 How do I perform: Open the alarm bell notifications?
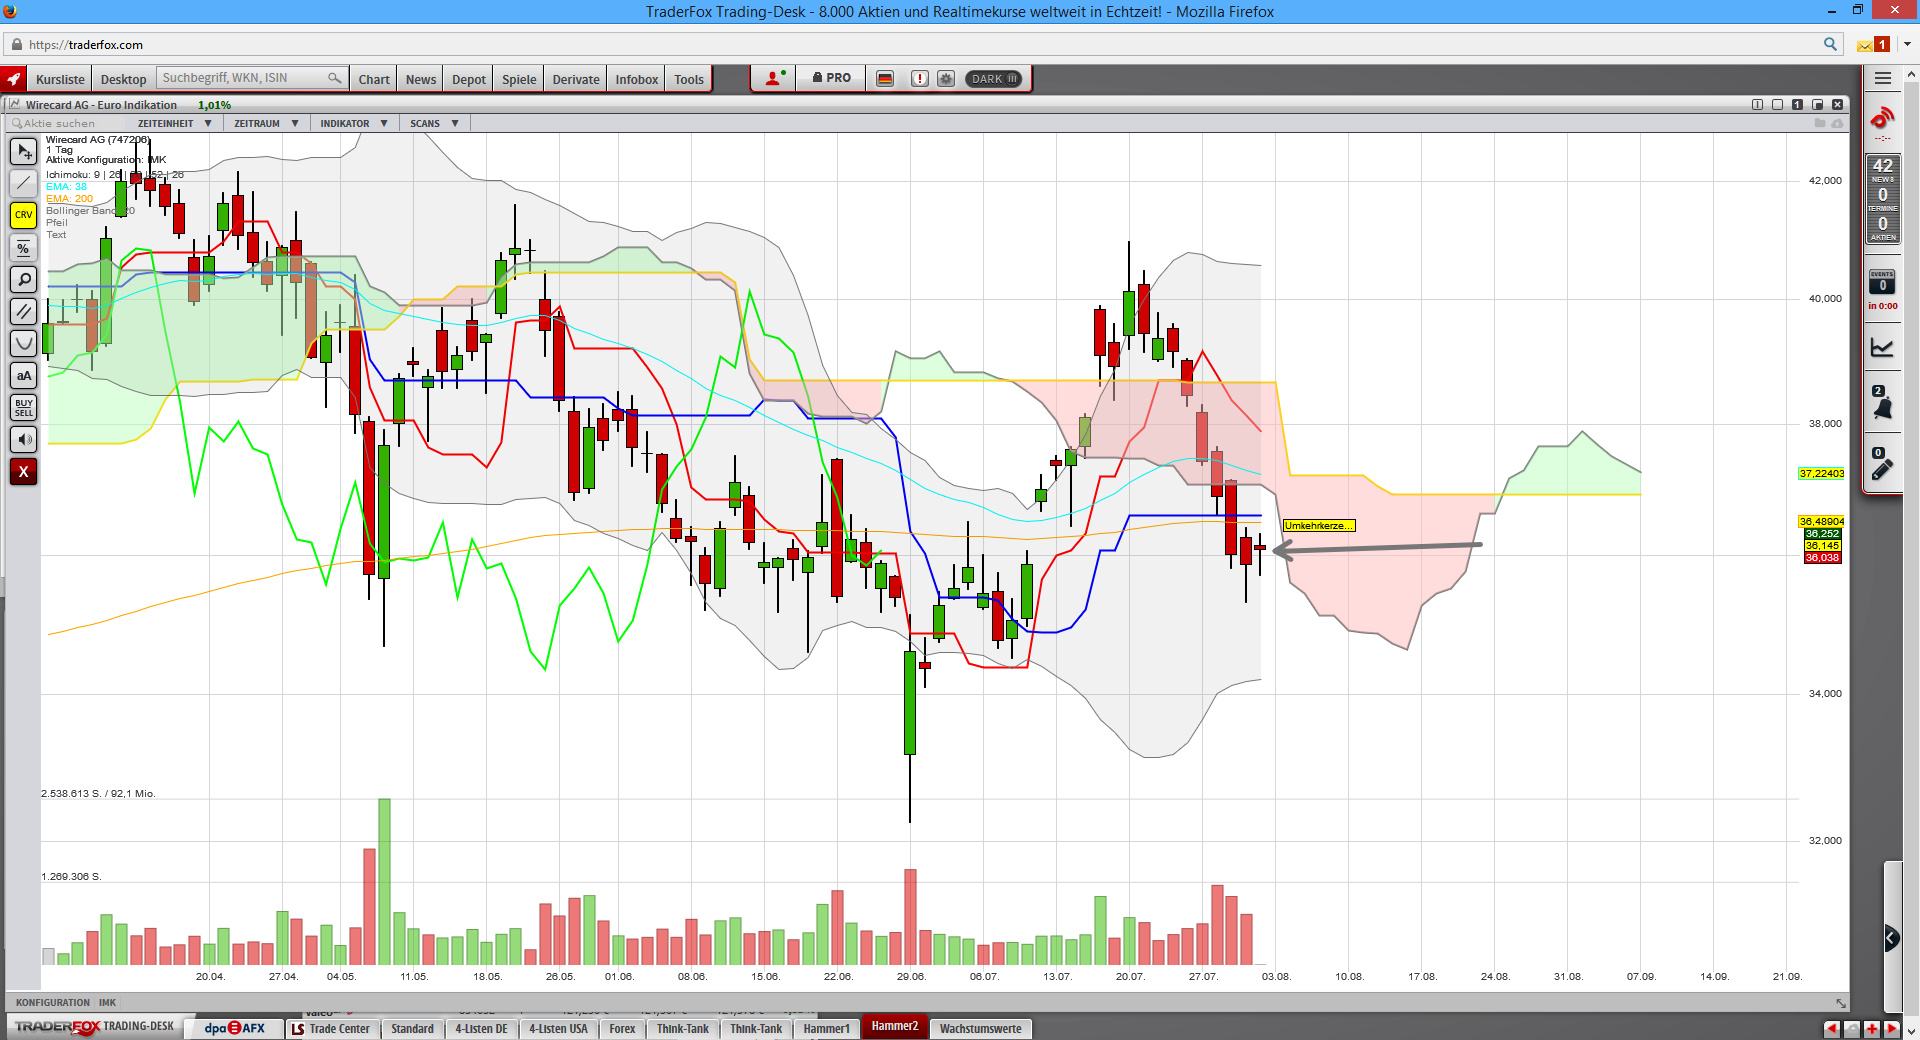(x=1882, y=403)
